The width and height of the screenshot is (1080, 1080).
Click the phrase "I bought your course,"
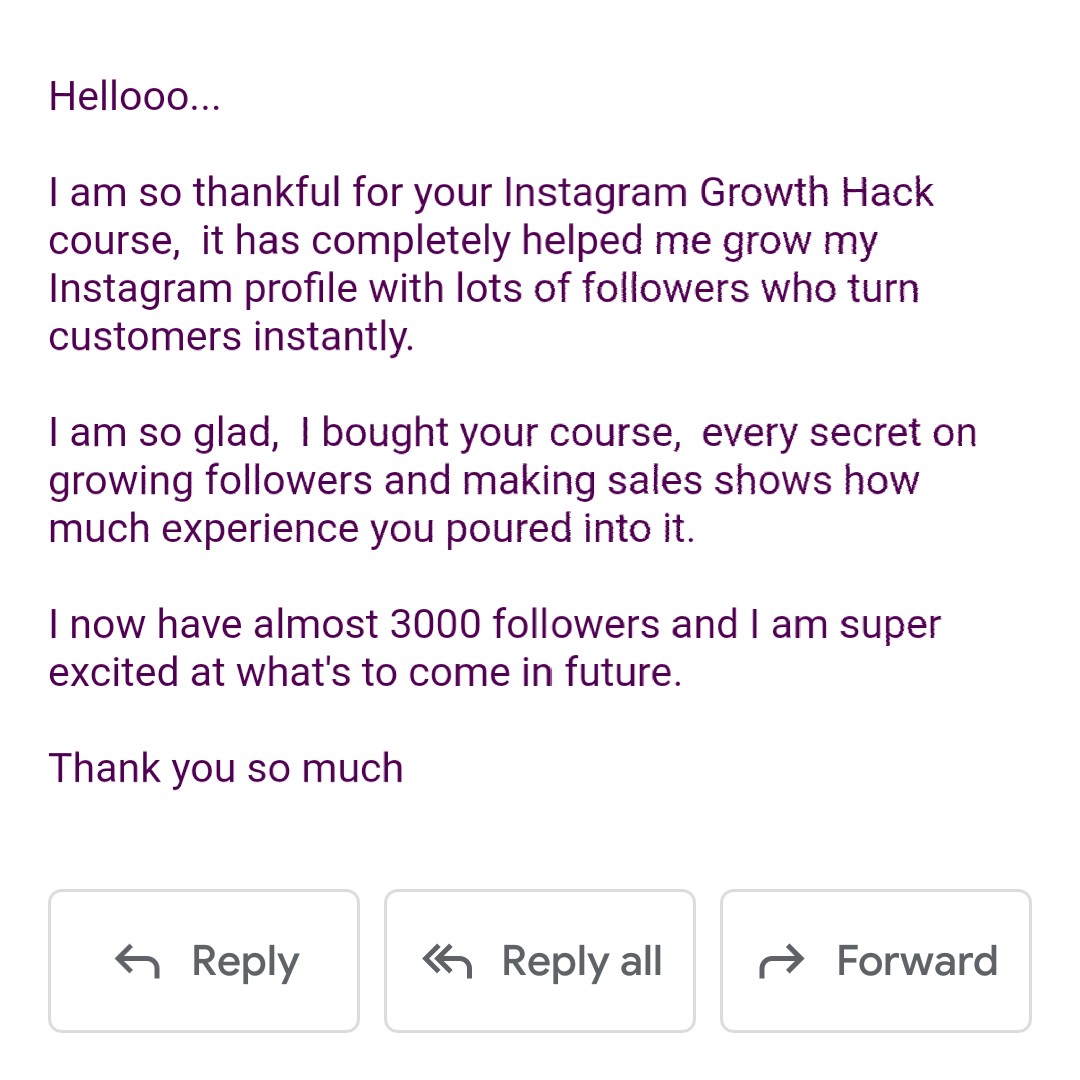[490, 433]
